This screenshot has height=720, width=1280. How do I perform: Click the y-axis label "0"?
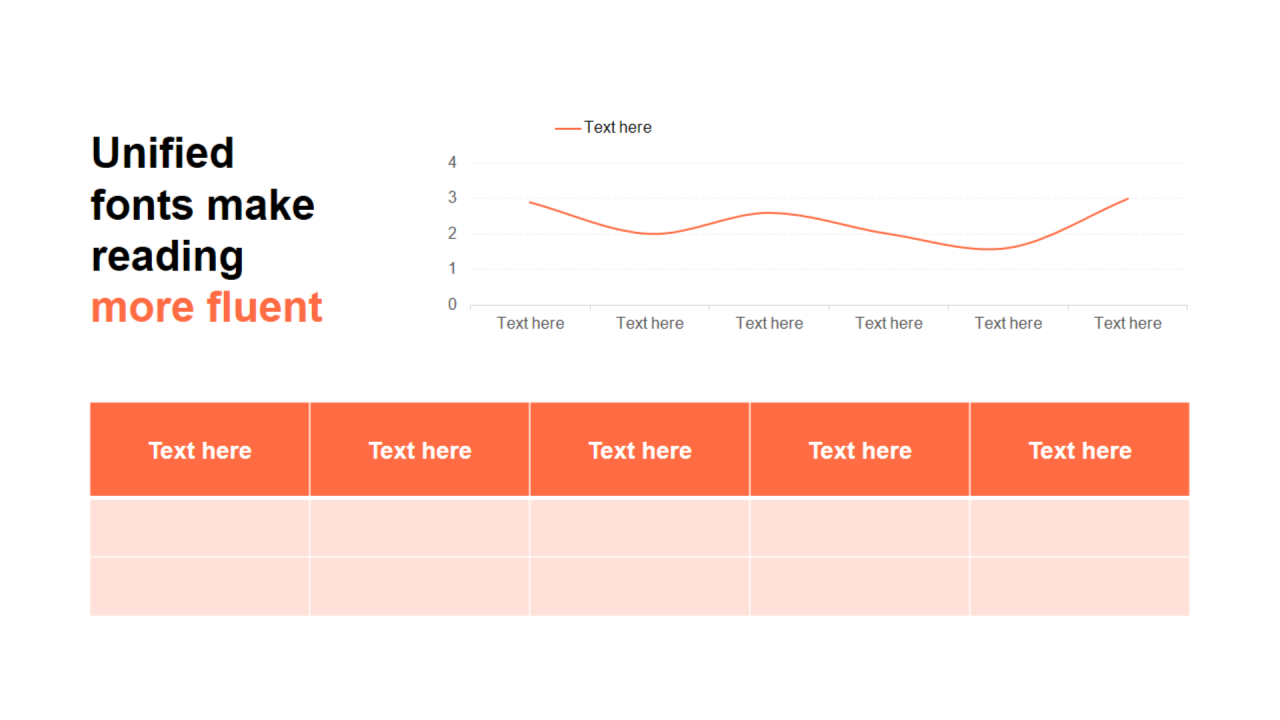point(452,304)
